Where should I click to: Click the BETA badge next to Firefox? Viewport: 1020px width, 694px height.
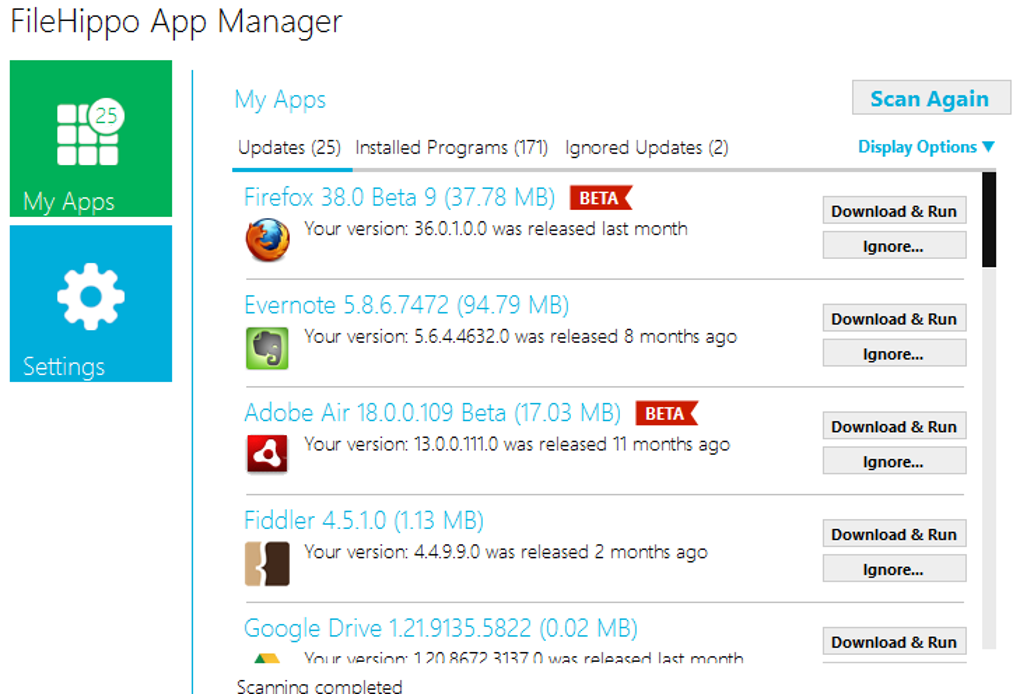click(600, 198)
